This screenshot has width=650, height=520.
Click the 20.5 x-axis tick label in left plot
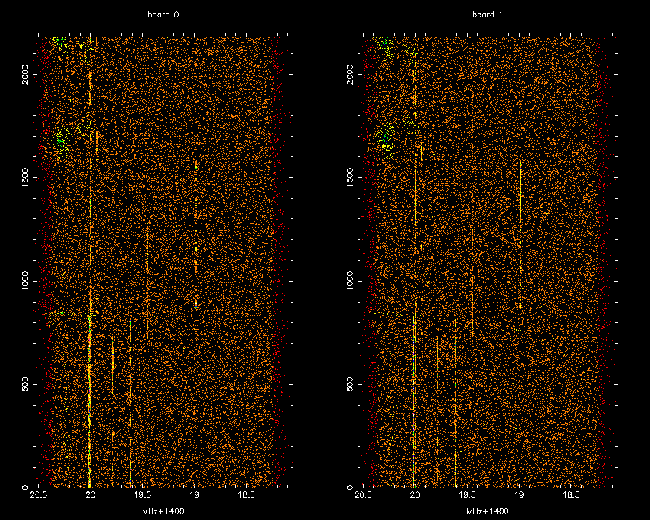pos(39,494)
